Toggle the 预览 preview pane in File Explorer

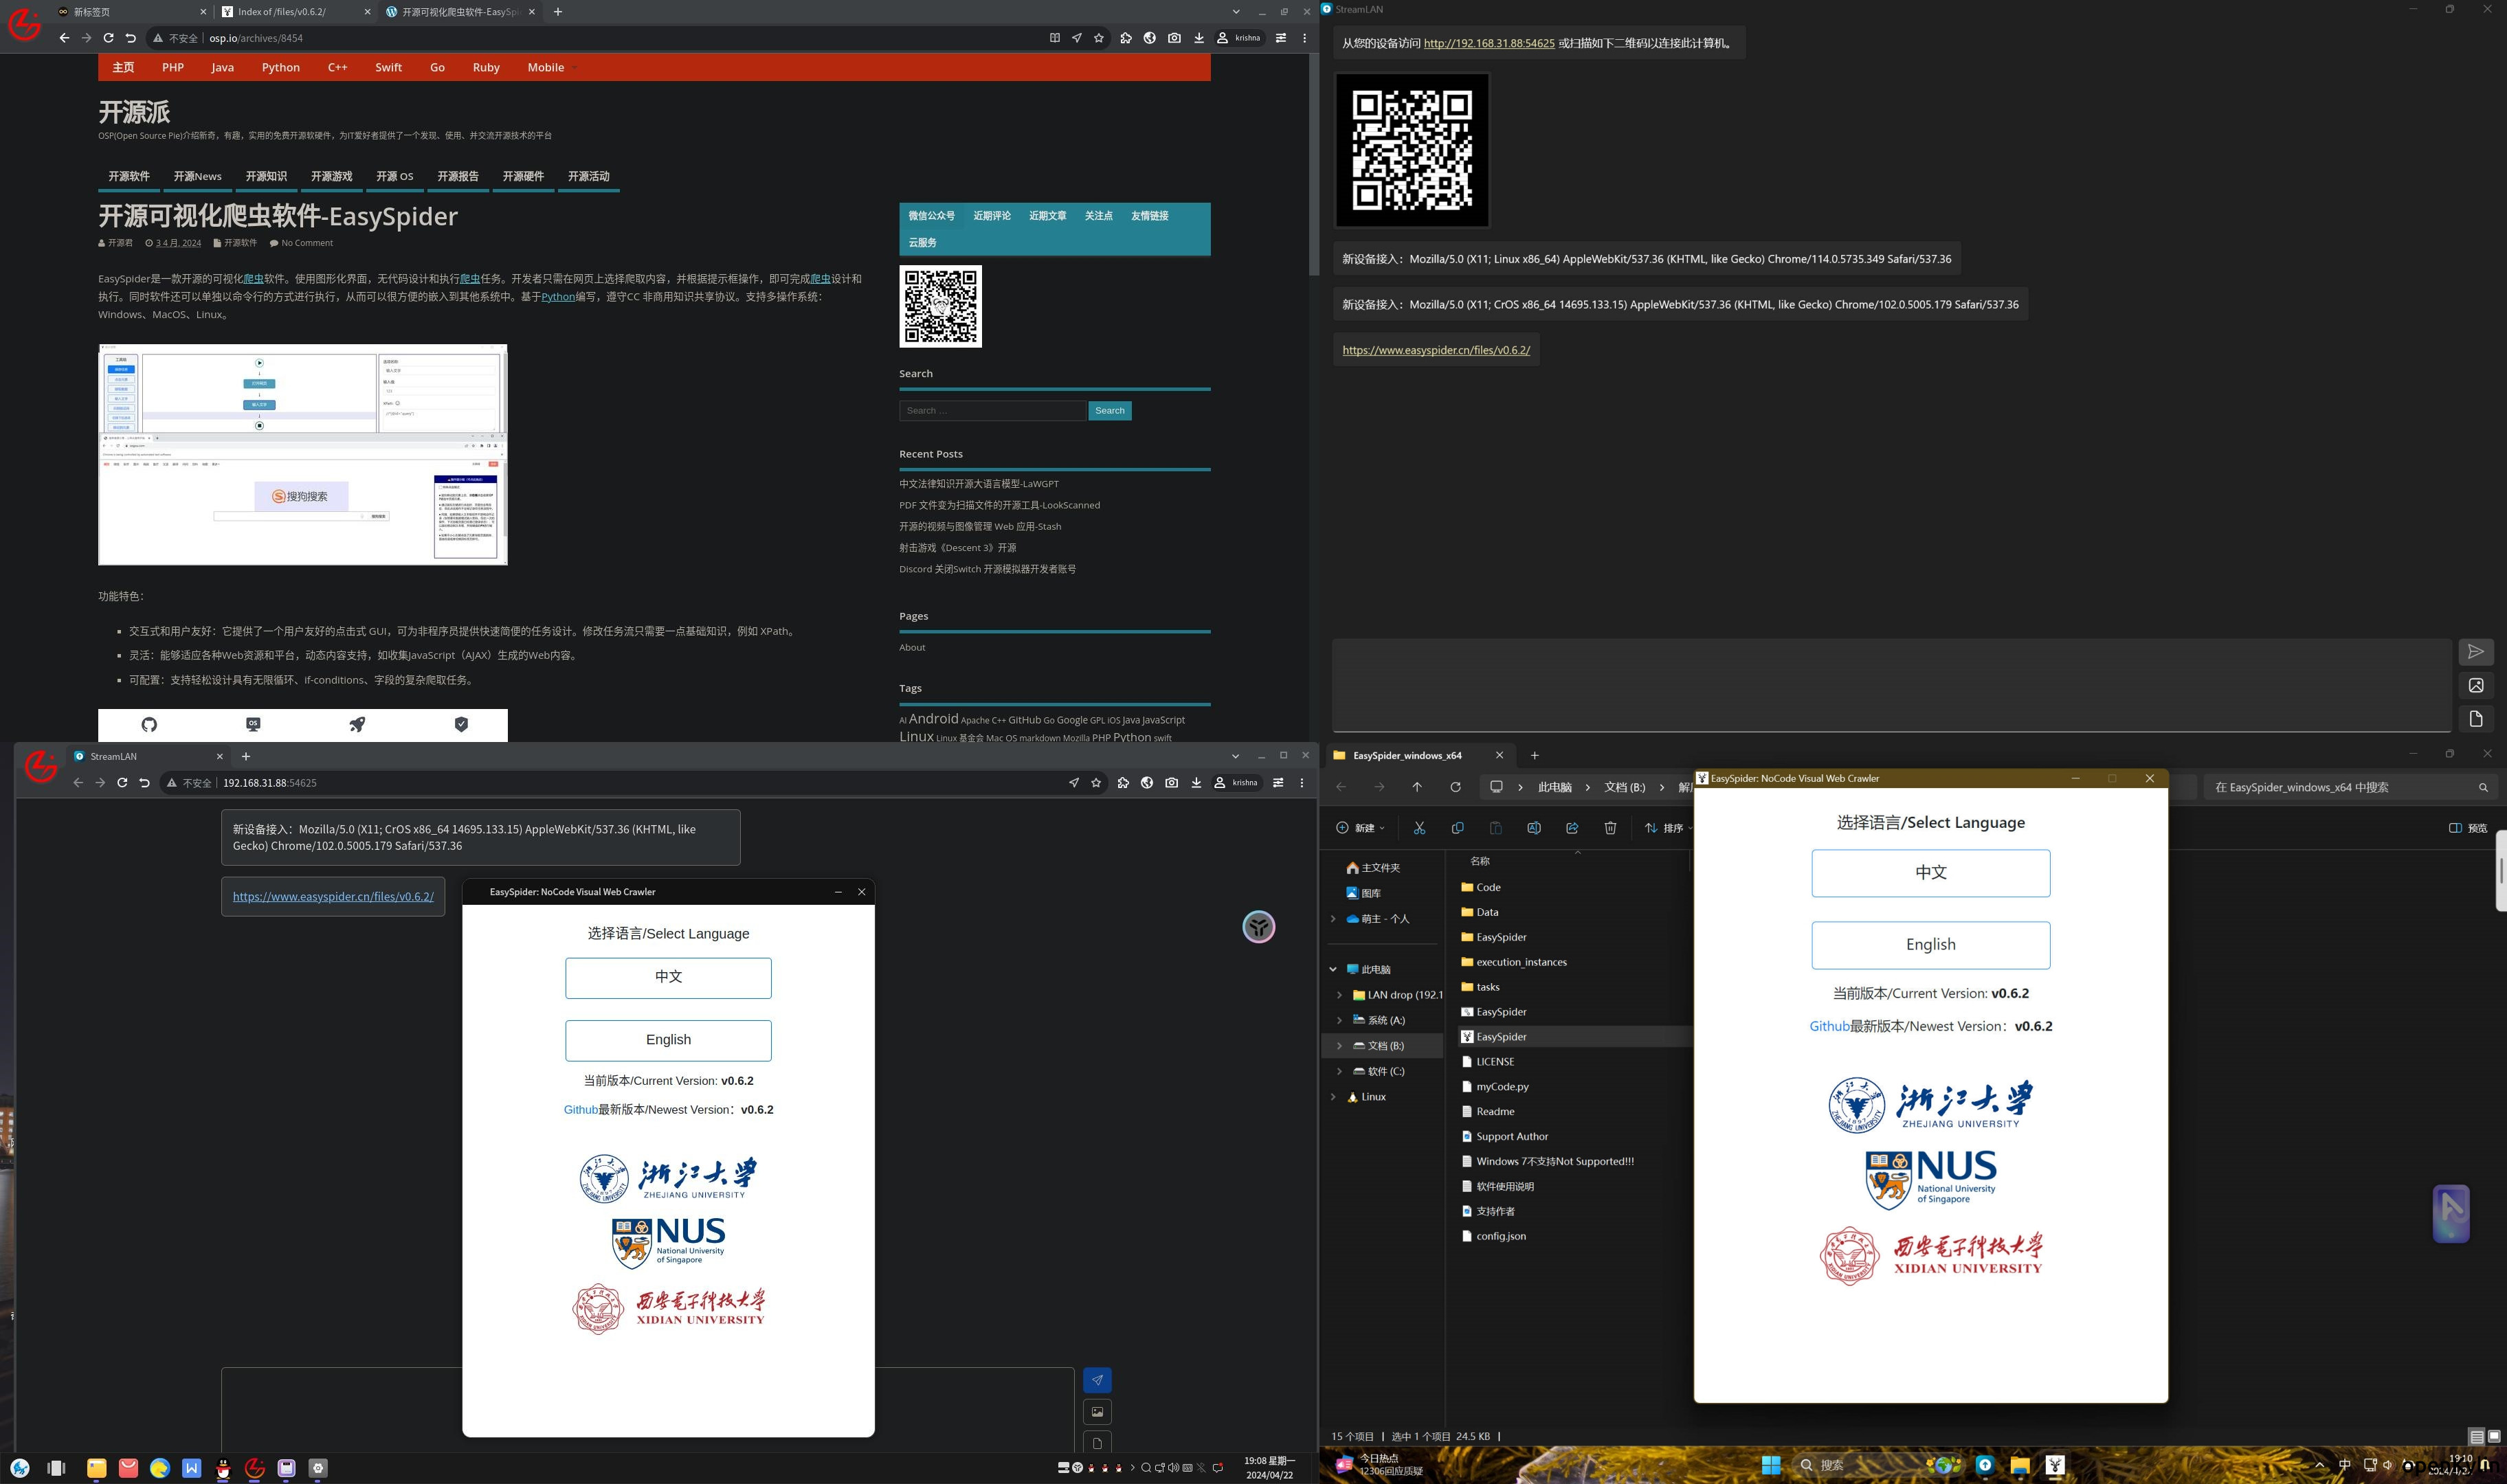click(2467, 828)
